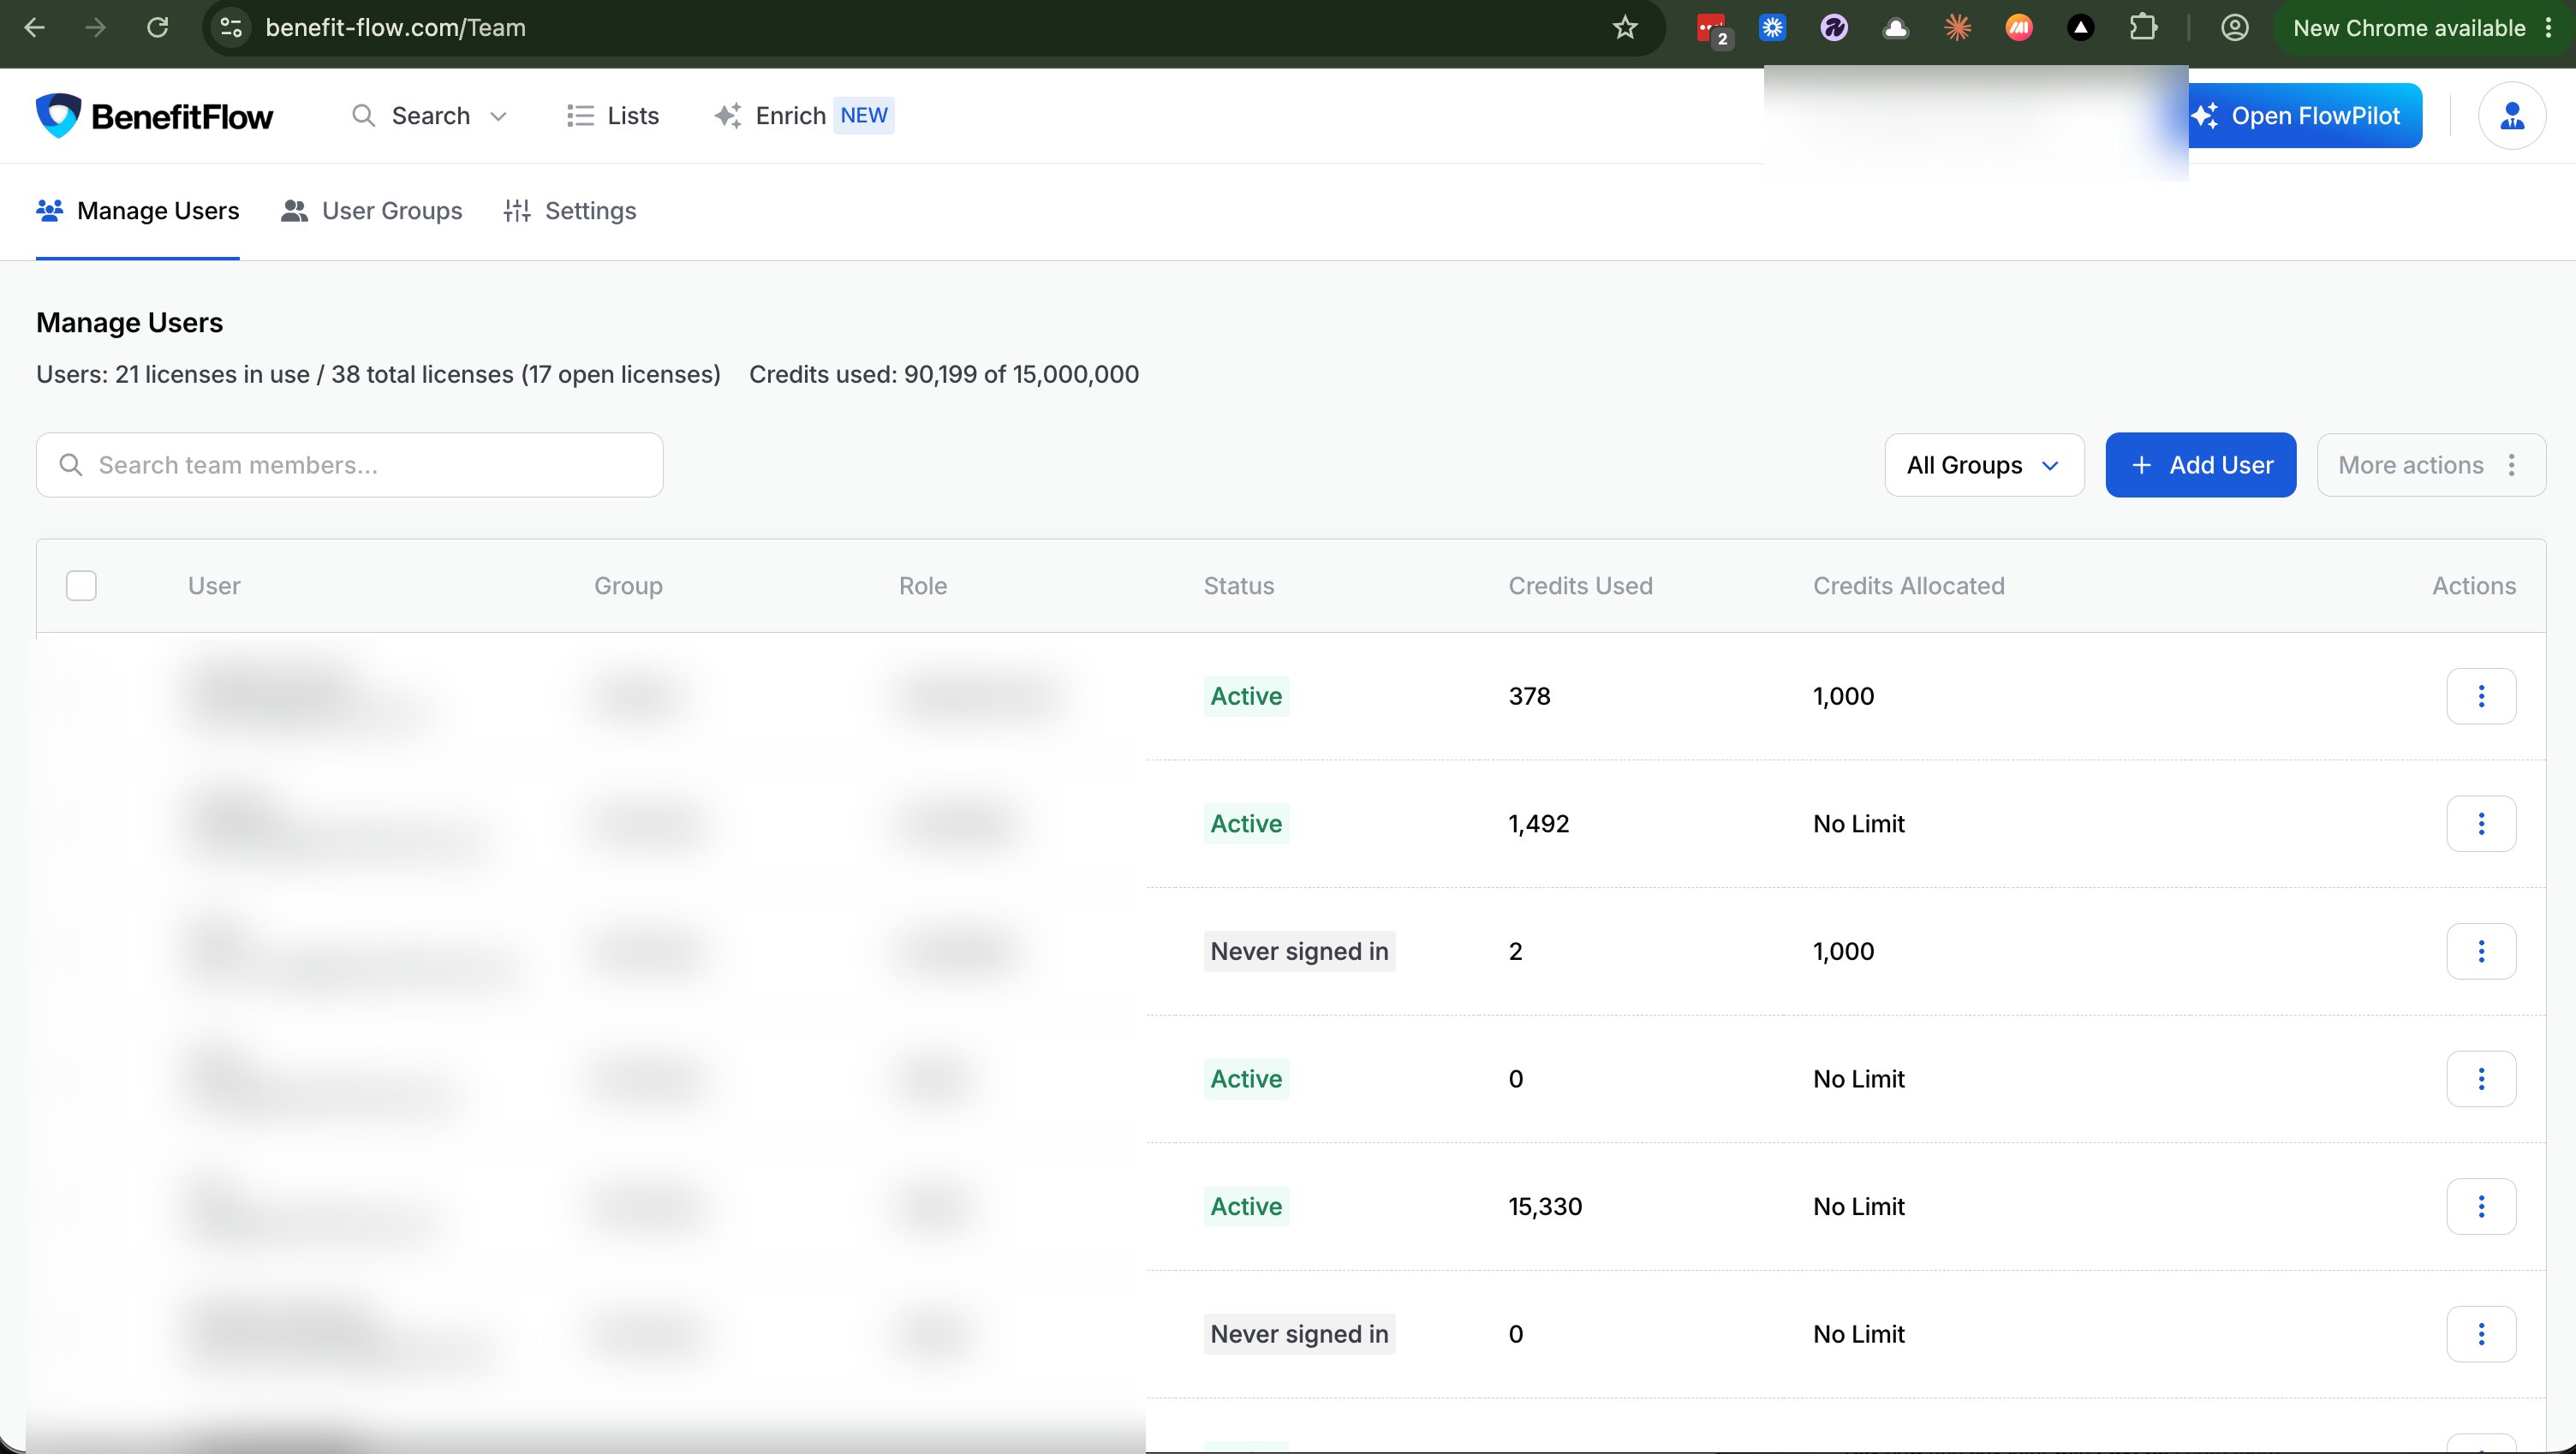
Task: Click the Role column header
Action: 922,586
